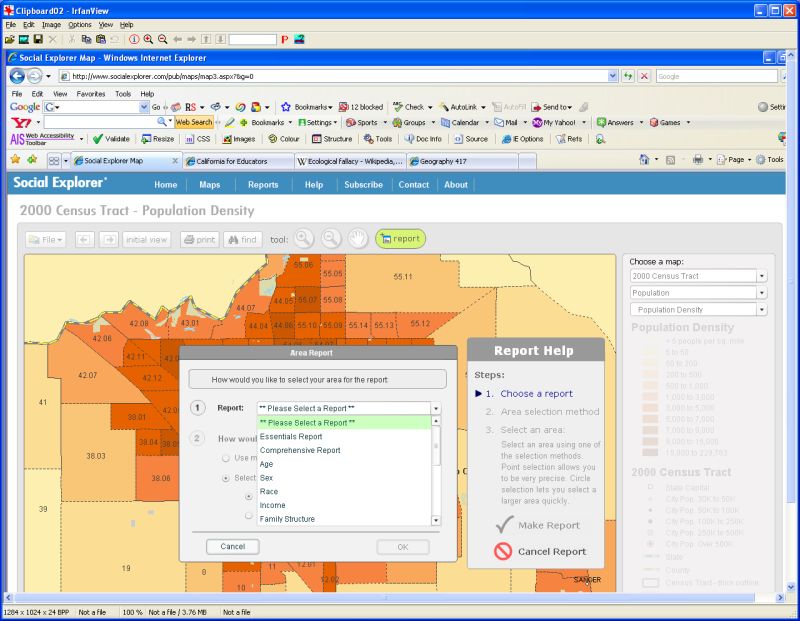Image resolution: width=800 pixels, height=621 pixels.
Task: Click the IE print icon
Action: [x=698, y=160]
